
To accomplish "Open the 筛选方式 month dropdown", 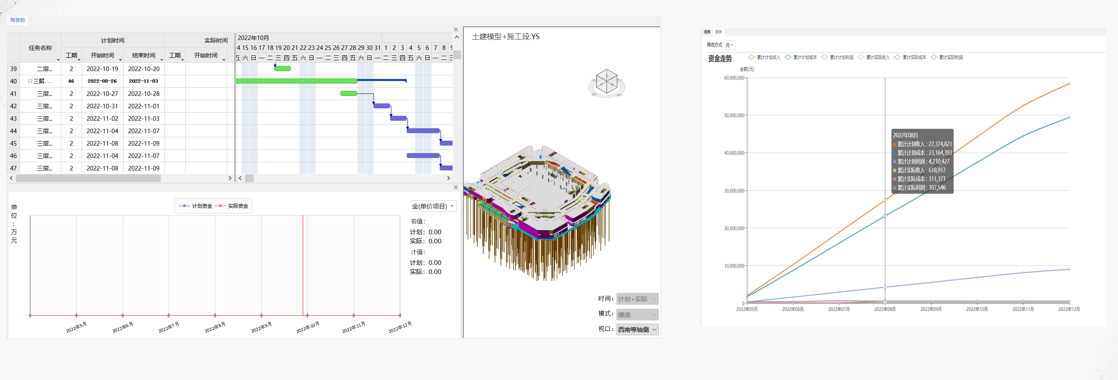I will [729, 45].
